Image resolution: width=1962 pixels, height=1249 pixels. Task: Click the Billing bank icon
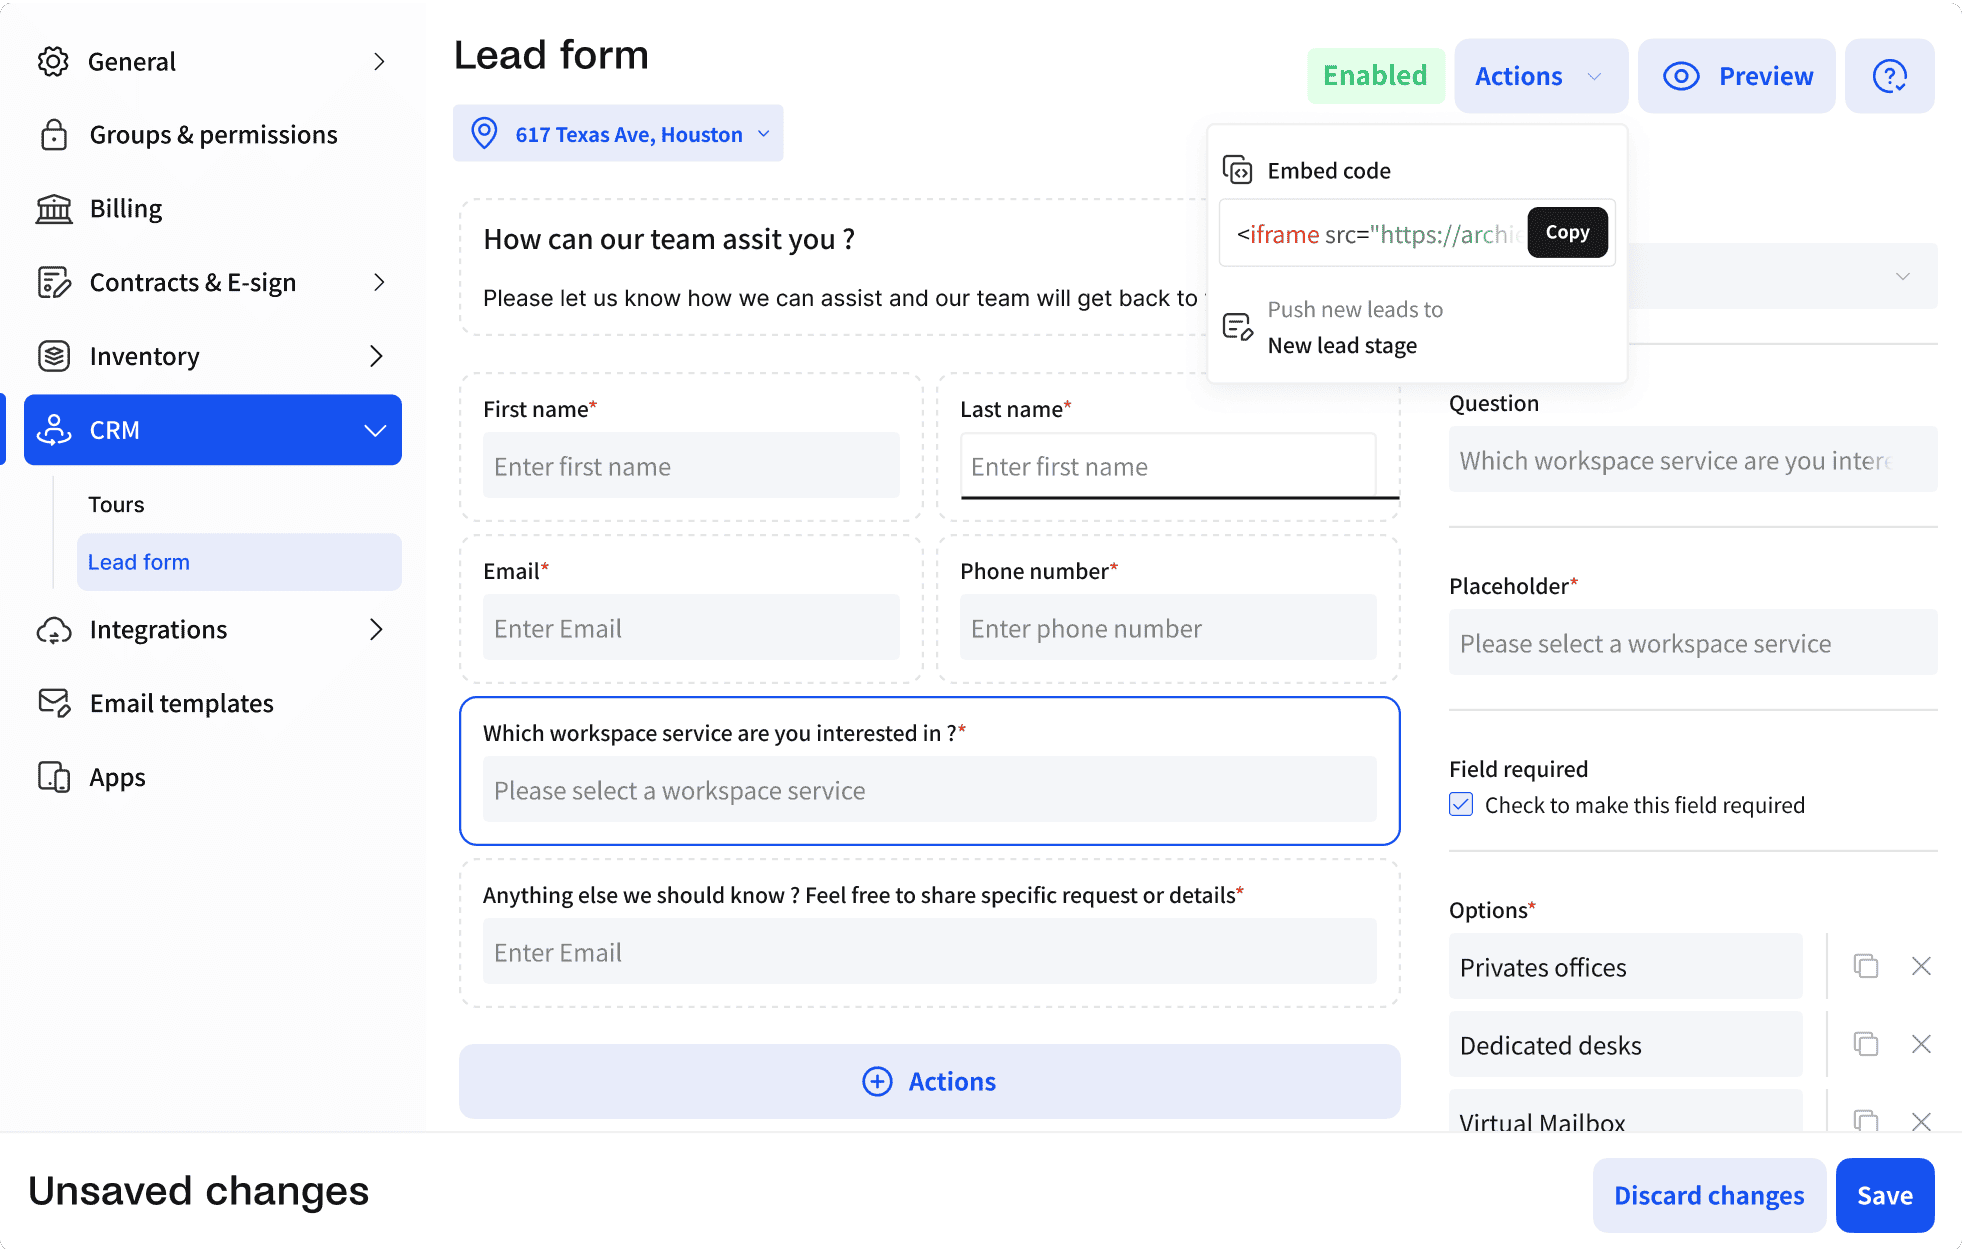pos(54,208)
